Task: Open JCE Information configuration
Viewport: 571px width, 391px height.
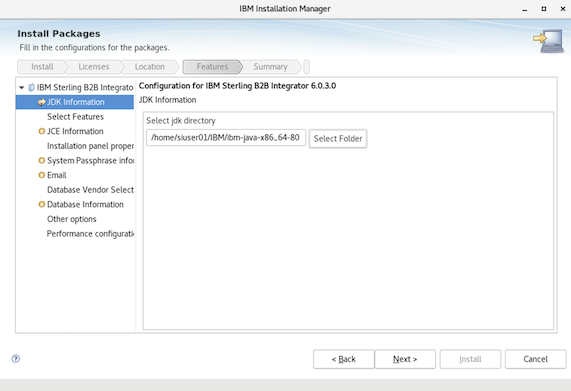Action: pyautogui.click(x=75, y=131)
